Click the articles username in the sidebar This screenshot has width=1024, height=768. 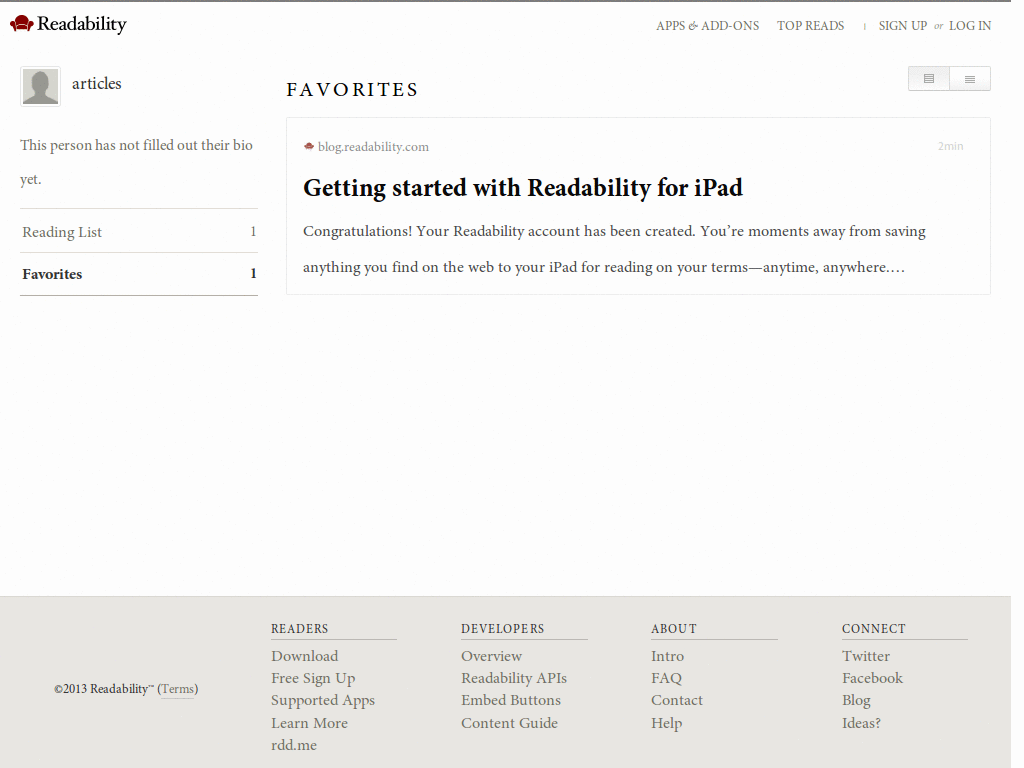pos(97,84)
